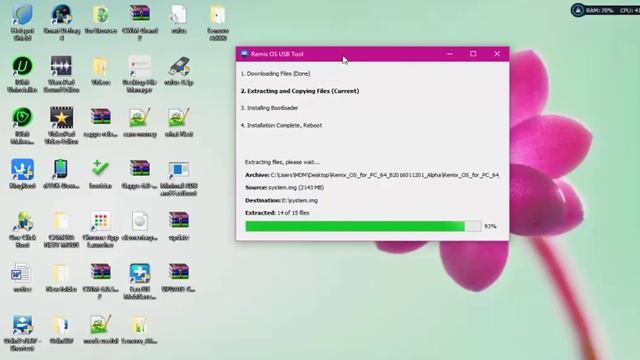Open the VideoPad star filmstrip icon

pos(61,118)
